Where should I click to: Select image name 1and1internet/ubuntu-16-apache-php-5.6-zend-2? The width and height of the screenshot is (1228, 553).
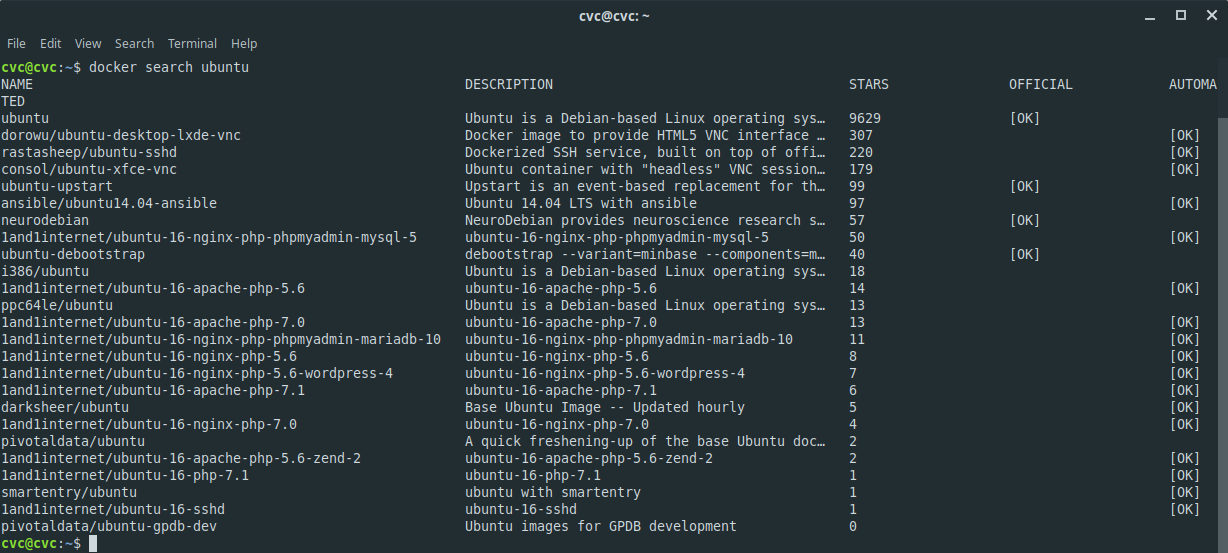(181, 458)
